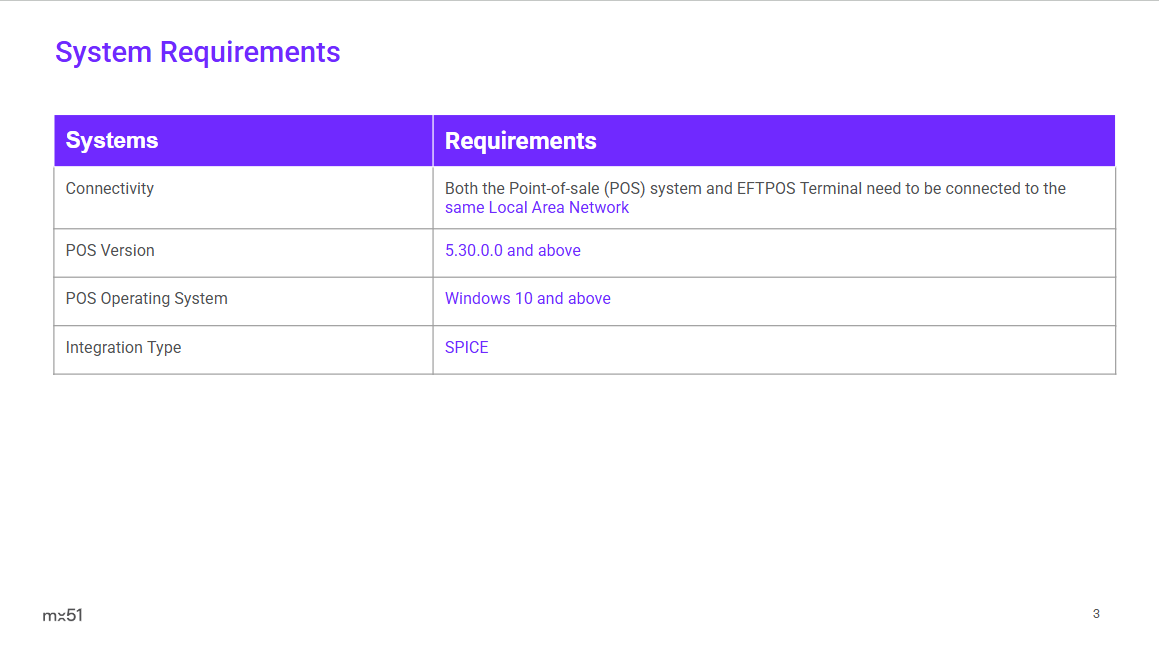
Task: Select the "System Requirements" slide title
Action: (197, 52)
